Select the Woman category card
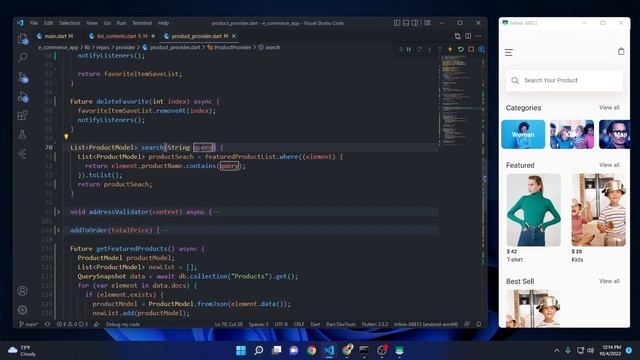This screenshot has height=360, width=640. 523,134
